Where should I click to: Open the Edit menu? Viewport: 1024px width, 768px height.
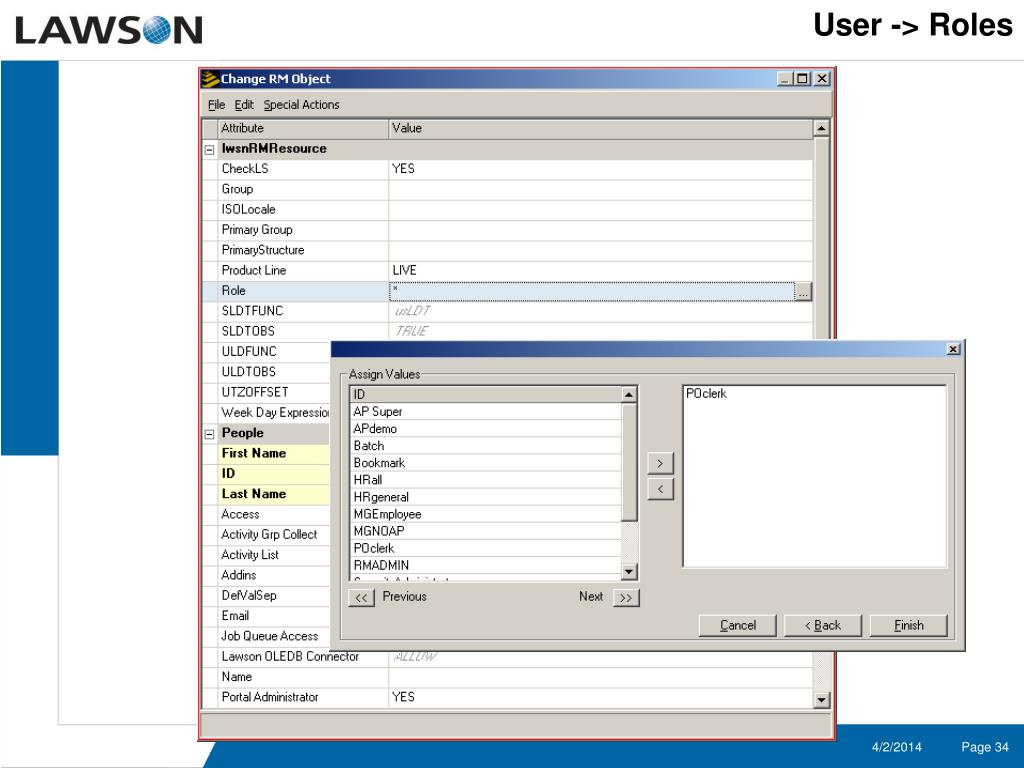click(244, 104)
